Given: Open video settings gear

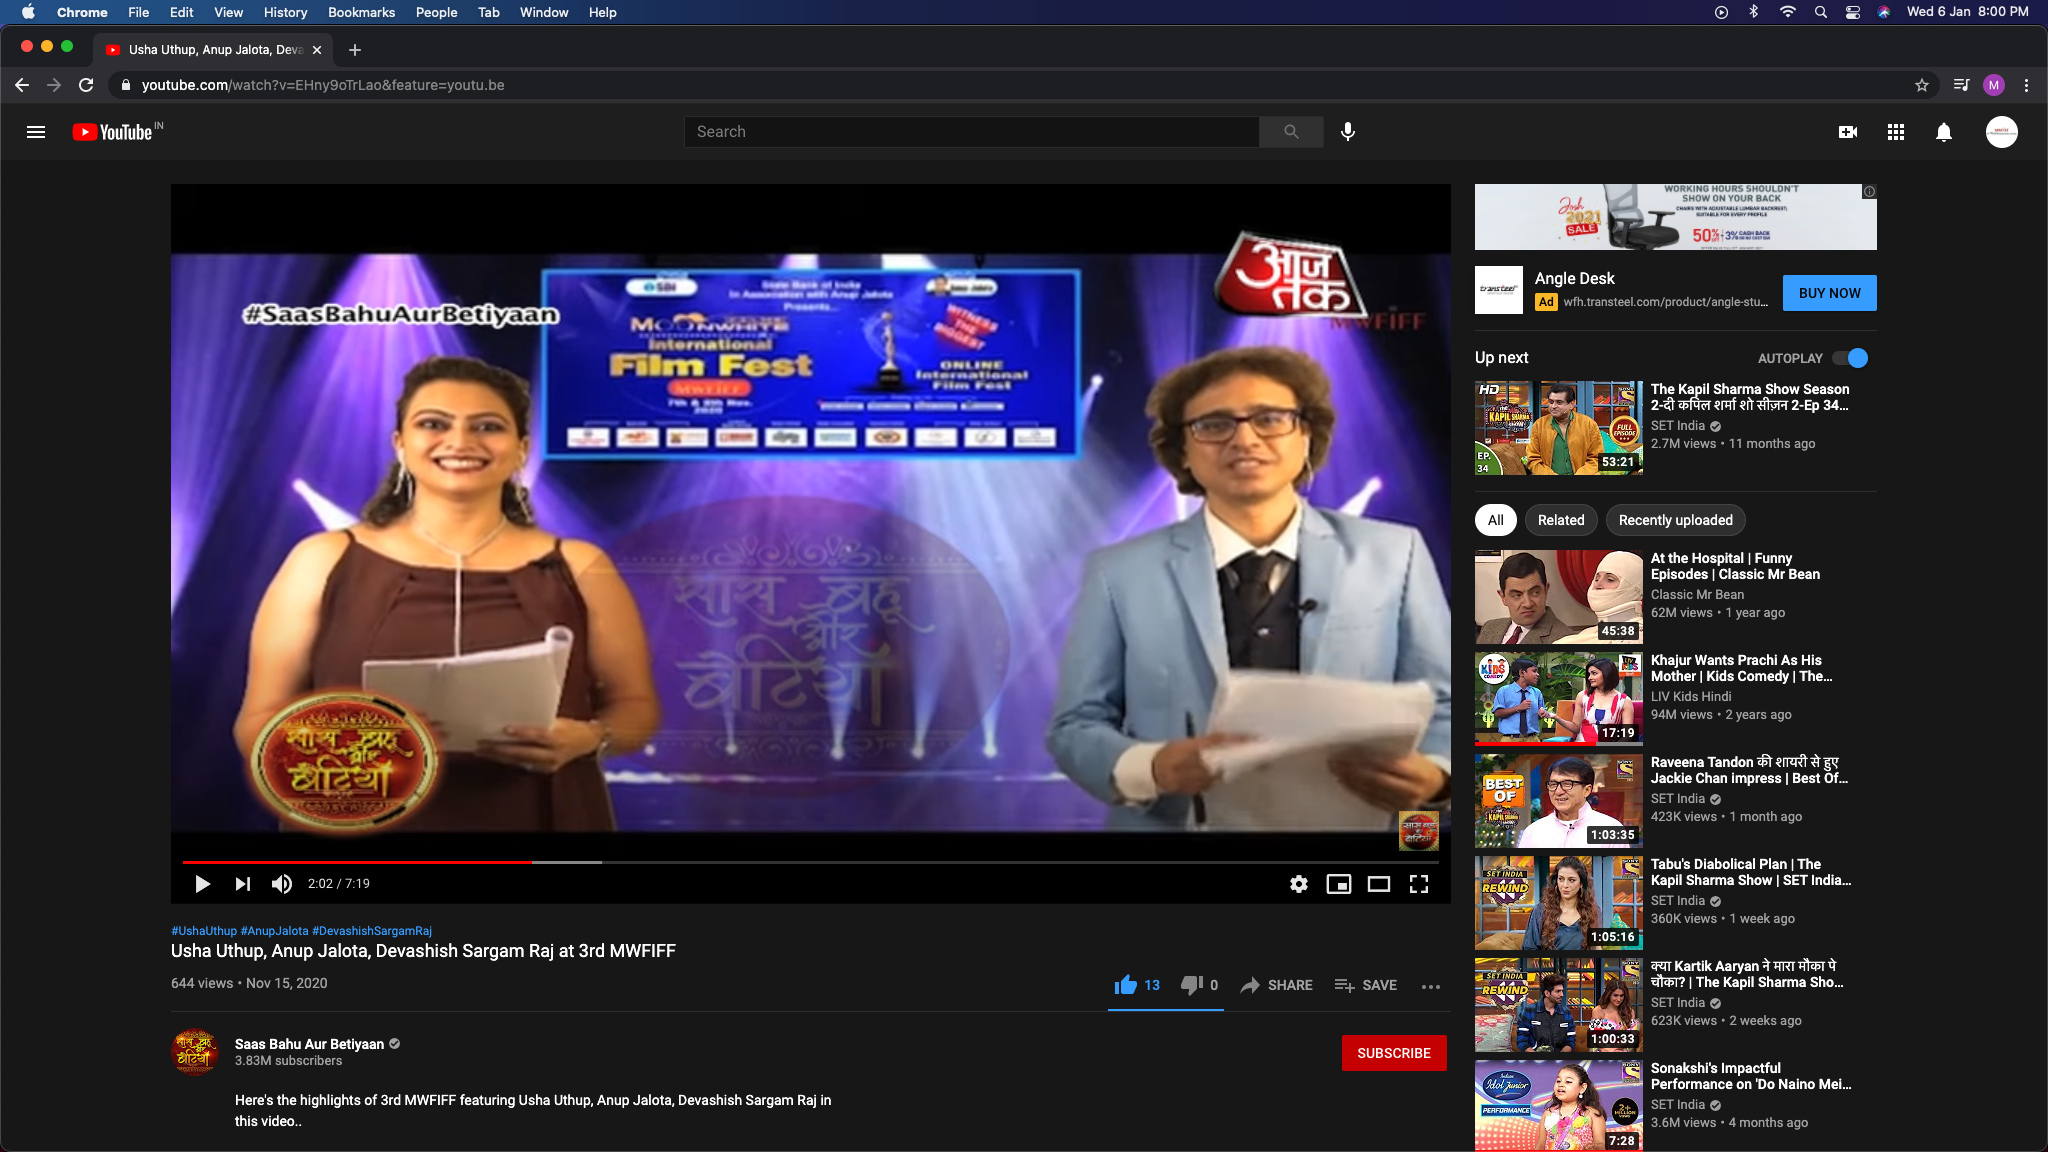Looking at the screenshot, I should click(x=1299, y=884).
